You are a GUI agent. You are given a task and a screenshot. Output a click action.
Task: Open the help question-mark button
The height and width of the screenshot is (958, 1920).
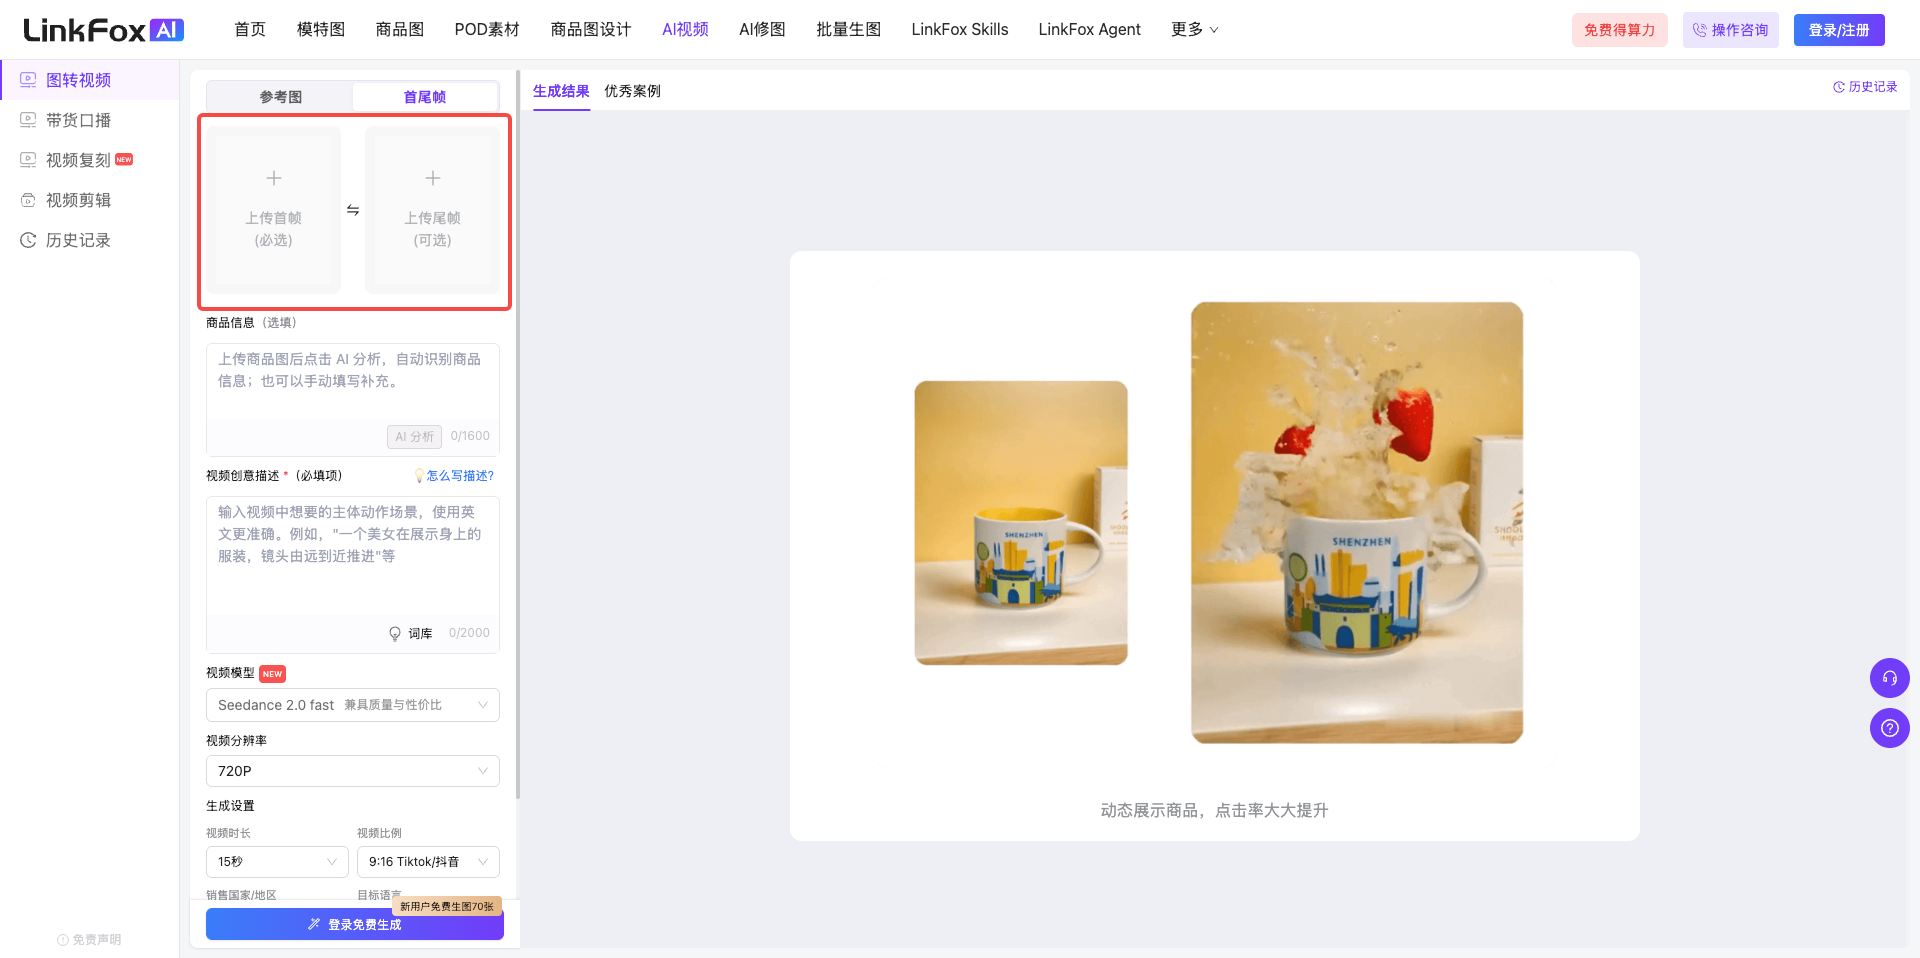coord(1890,728)
